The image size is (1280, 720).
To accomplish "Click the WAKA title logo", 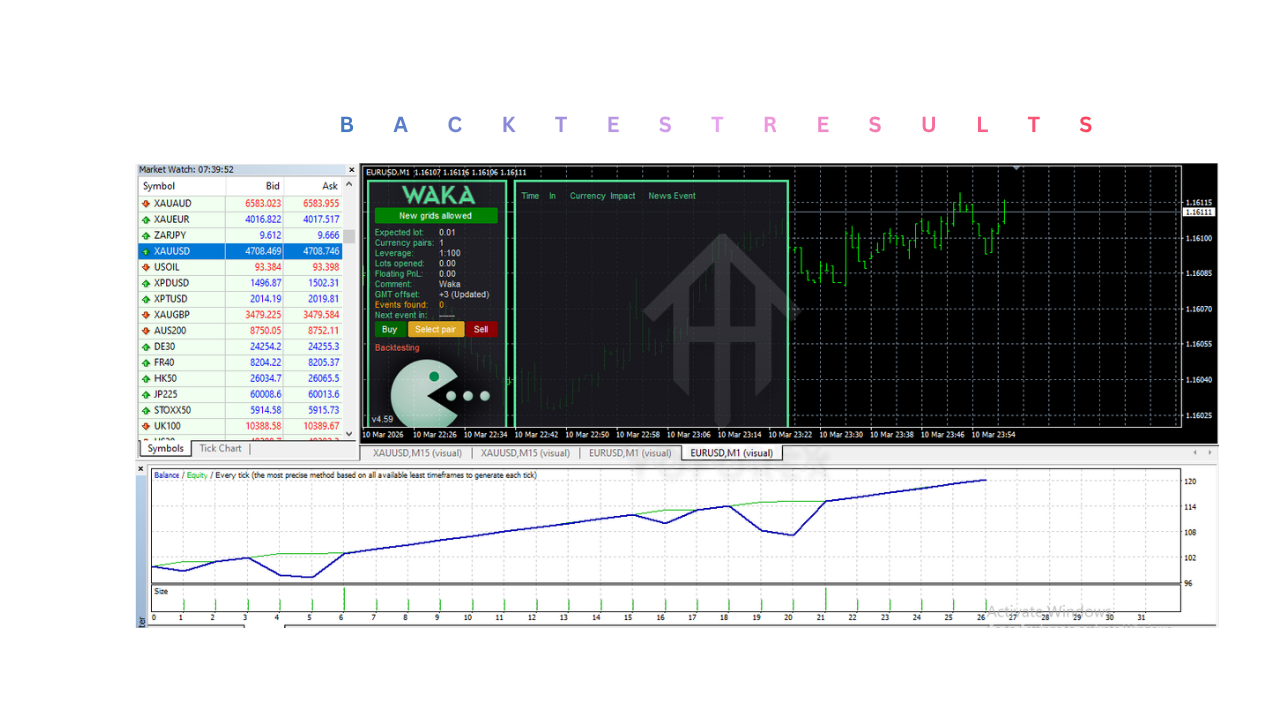I will click(437, 195).
